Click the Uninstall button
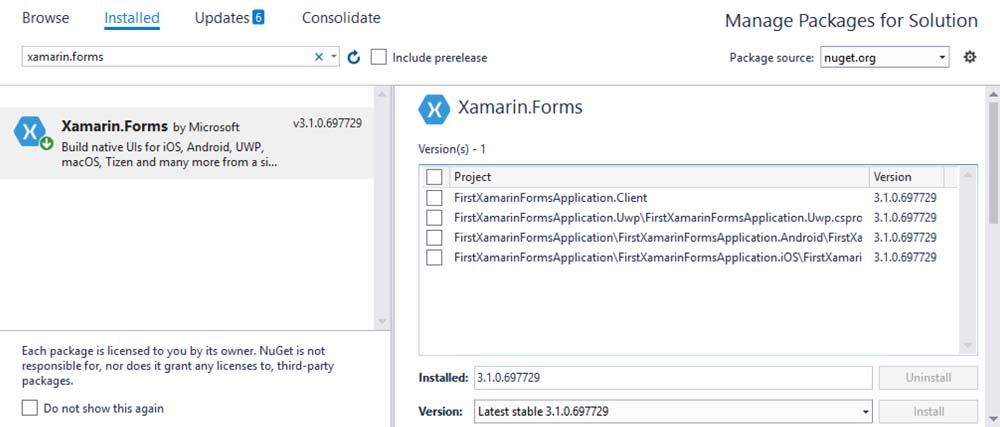 point(927,378)
